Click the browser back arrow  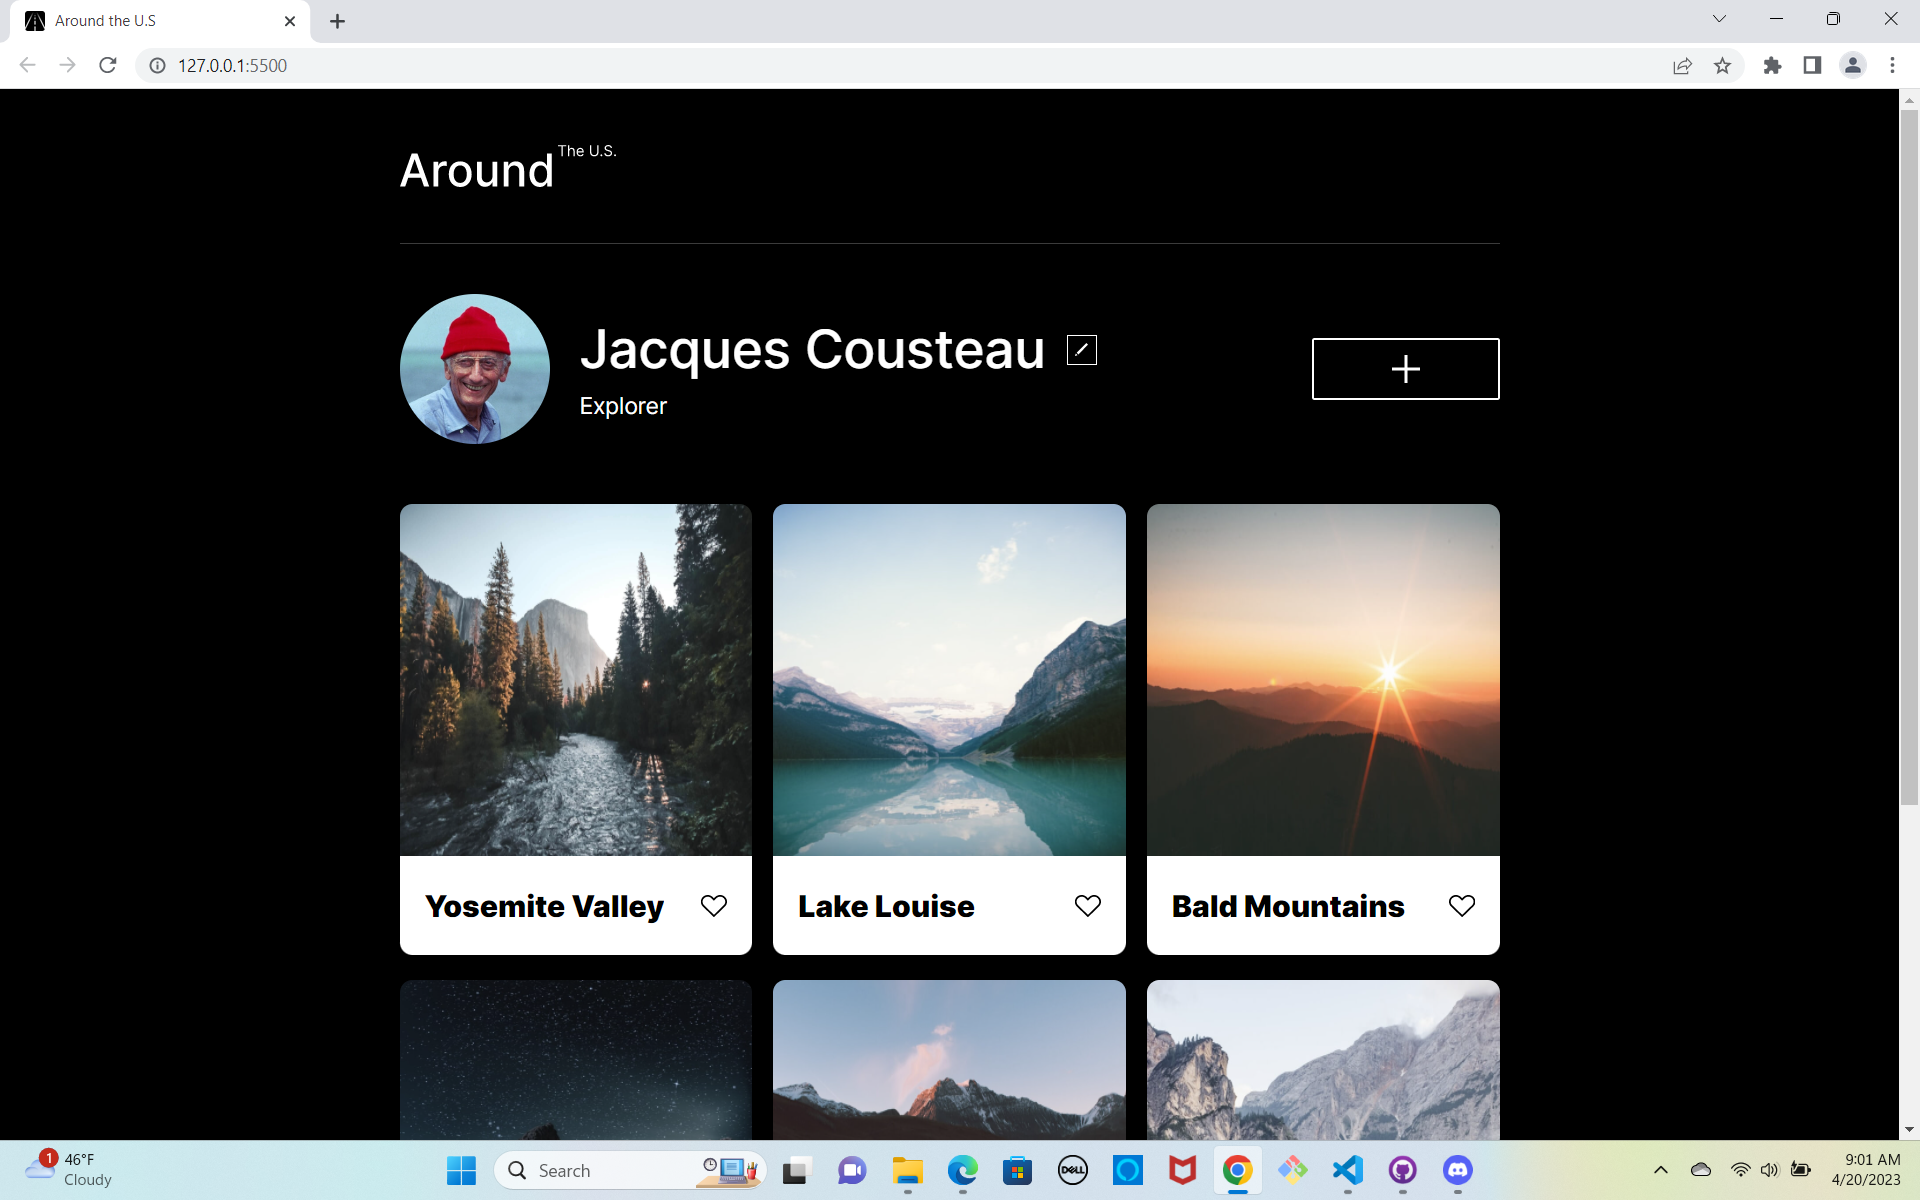[x=26, y=65]
